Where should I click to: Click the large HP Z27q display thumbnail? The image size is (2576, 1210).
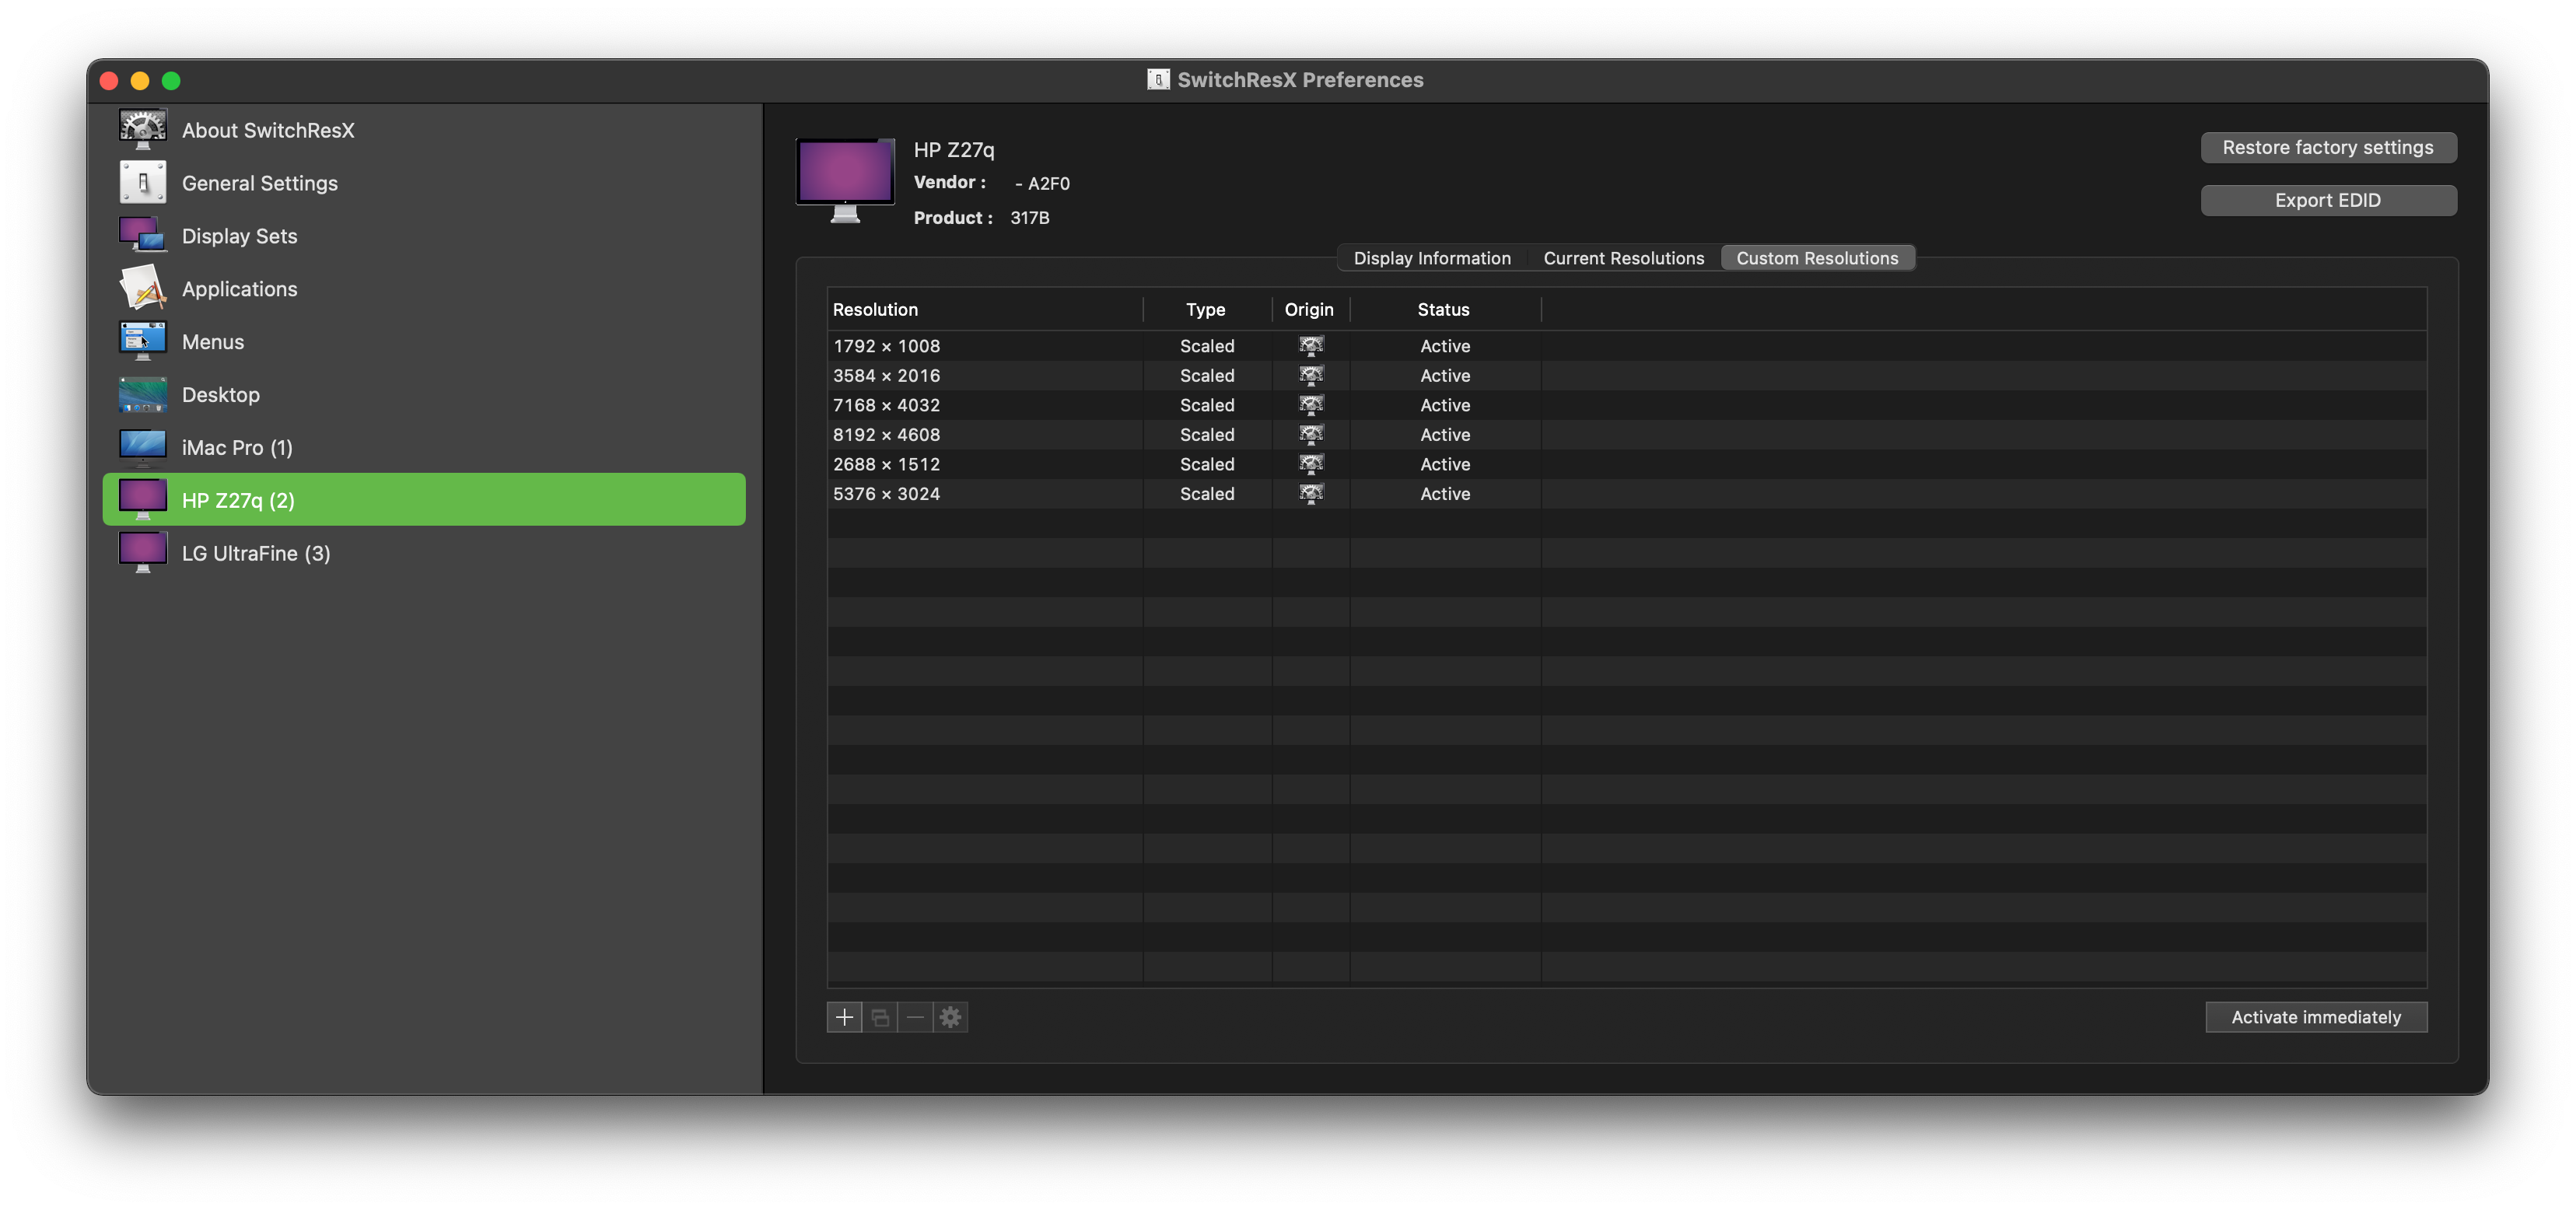click(x=845, y=180)
